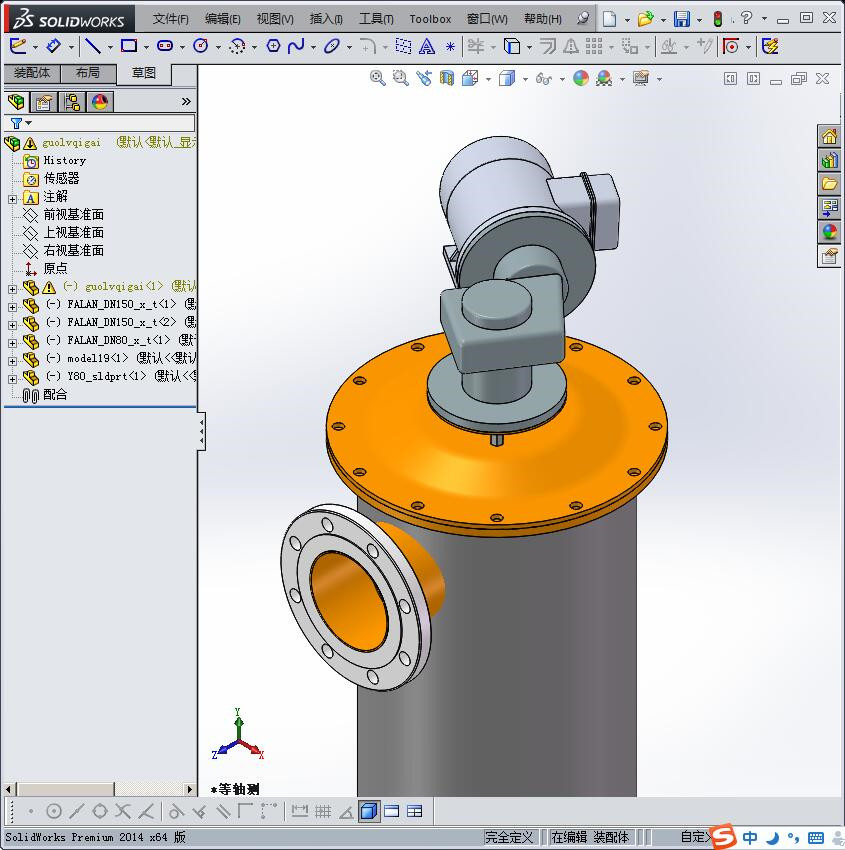845x850 pixels.
Task: Toggle the 3D shaded view button
Action: point(369,812)
